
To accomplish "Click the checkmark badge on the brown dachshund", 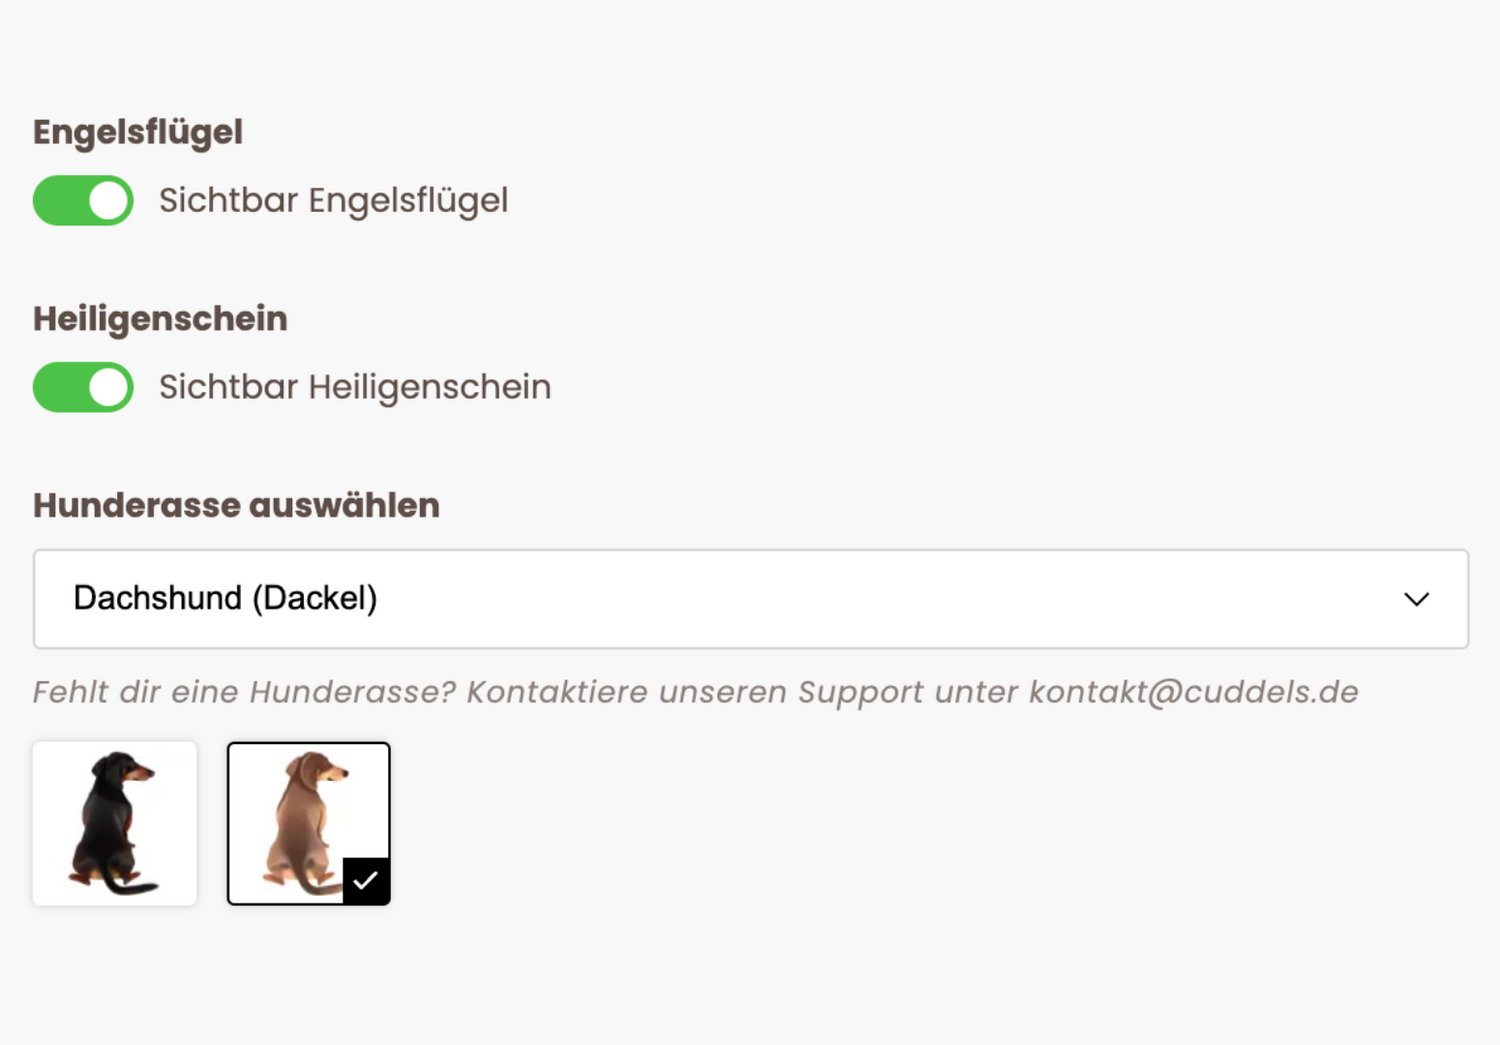I will (366, 881).
